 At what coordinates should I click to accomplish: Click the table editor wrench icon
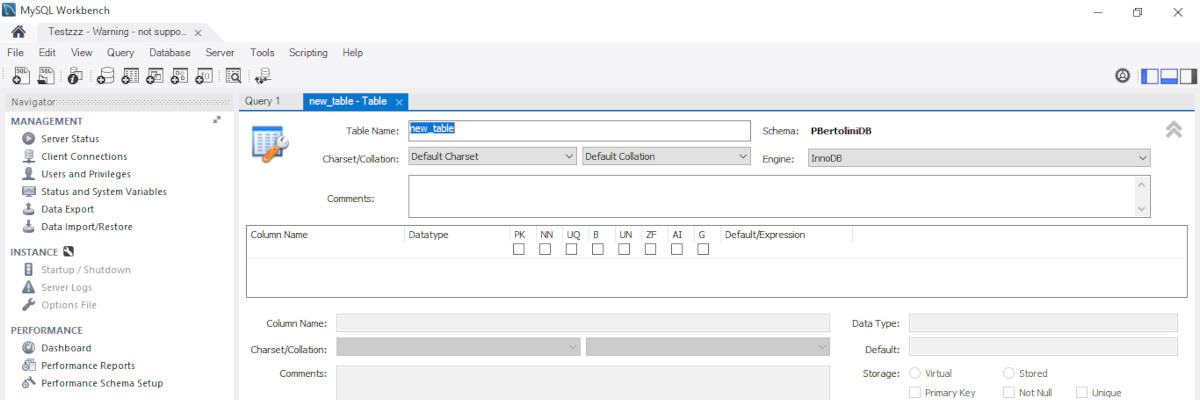[269, 145]
